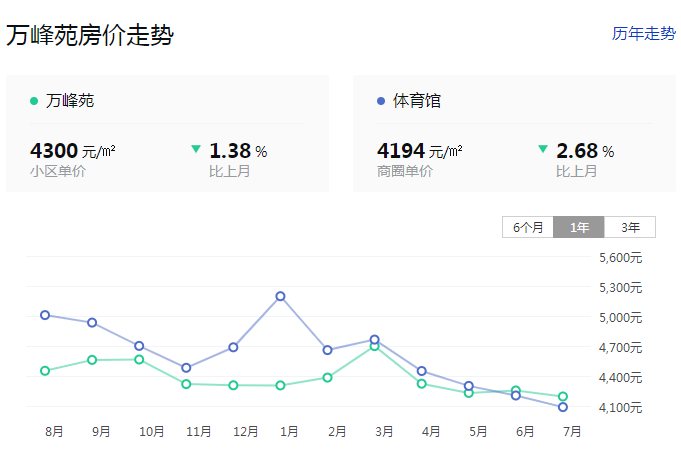Select the green data point for 8月

pyautogui.click(x=45, y=371)
